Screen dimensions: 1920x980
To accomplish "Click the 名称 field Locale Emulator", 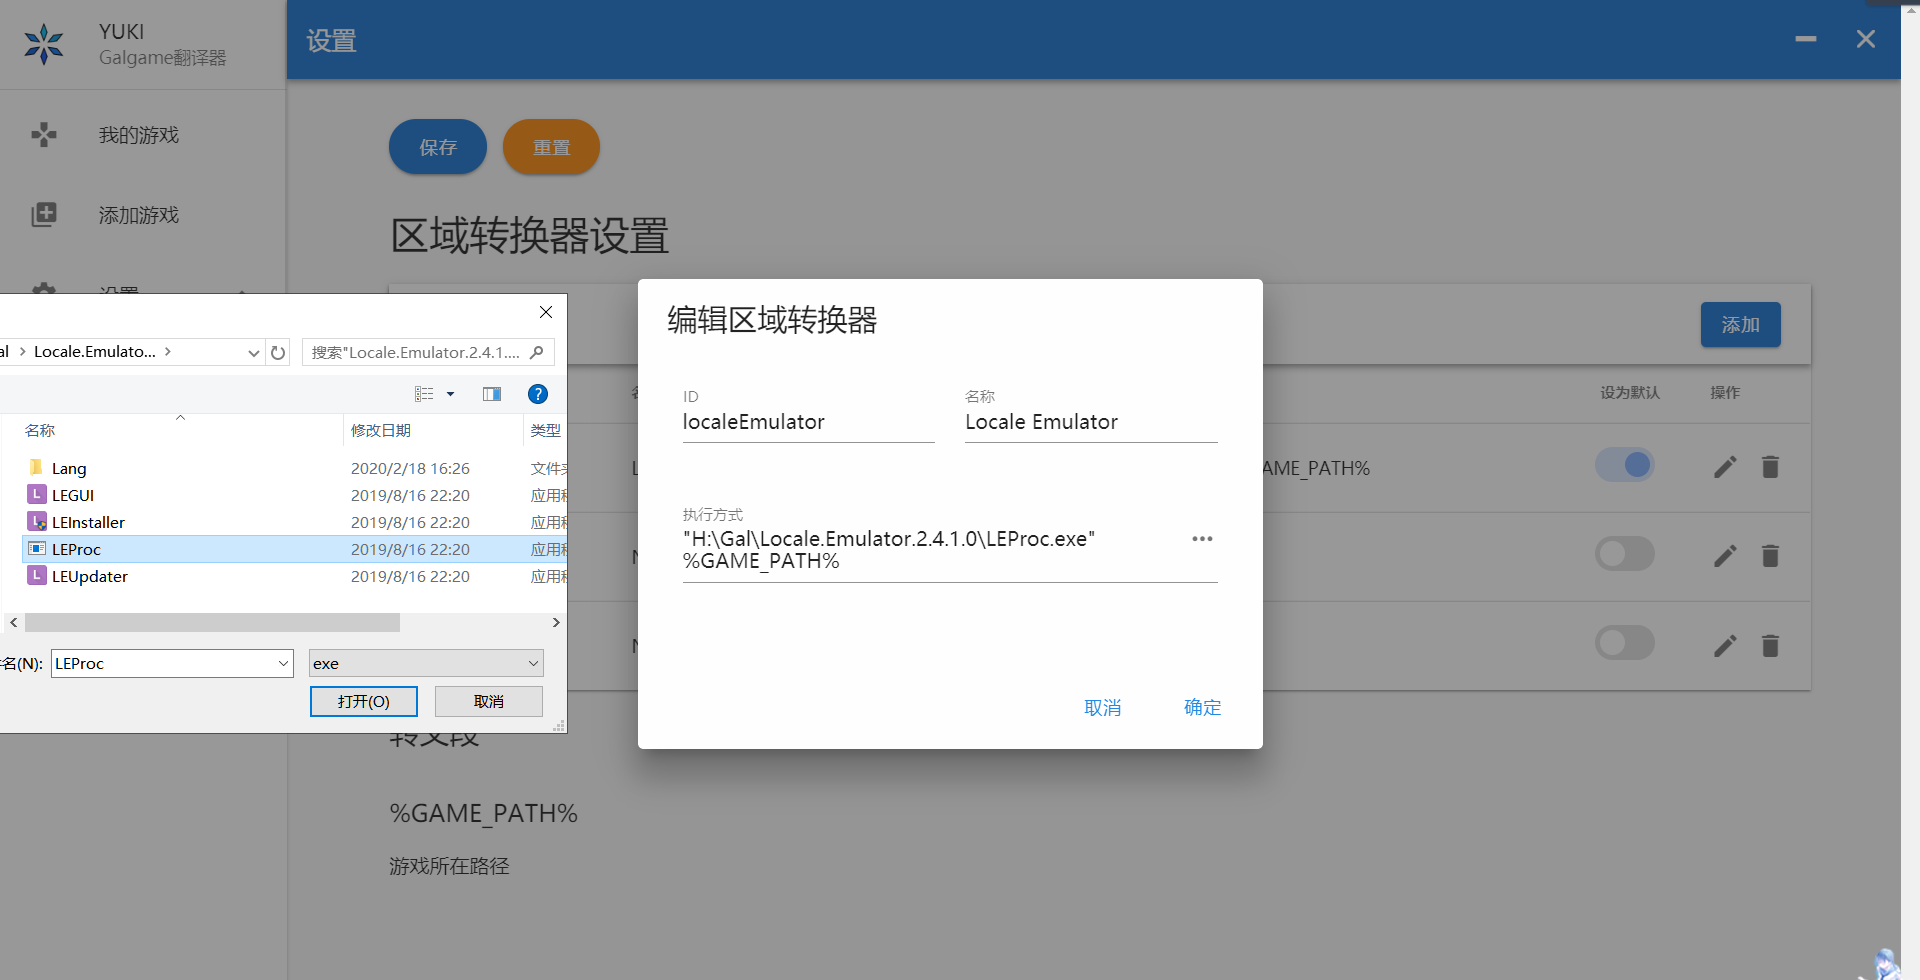I will (x=1091, y=422).
